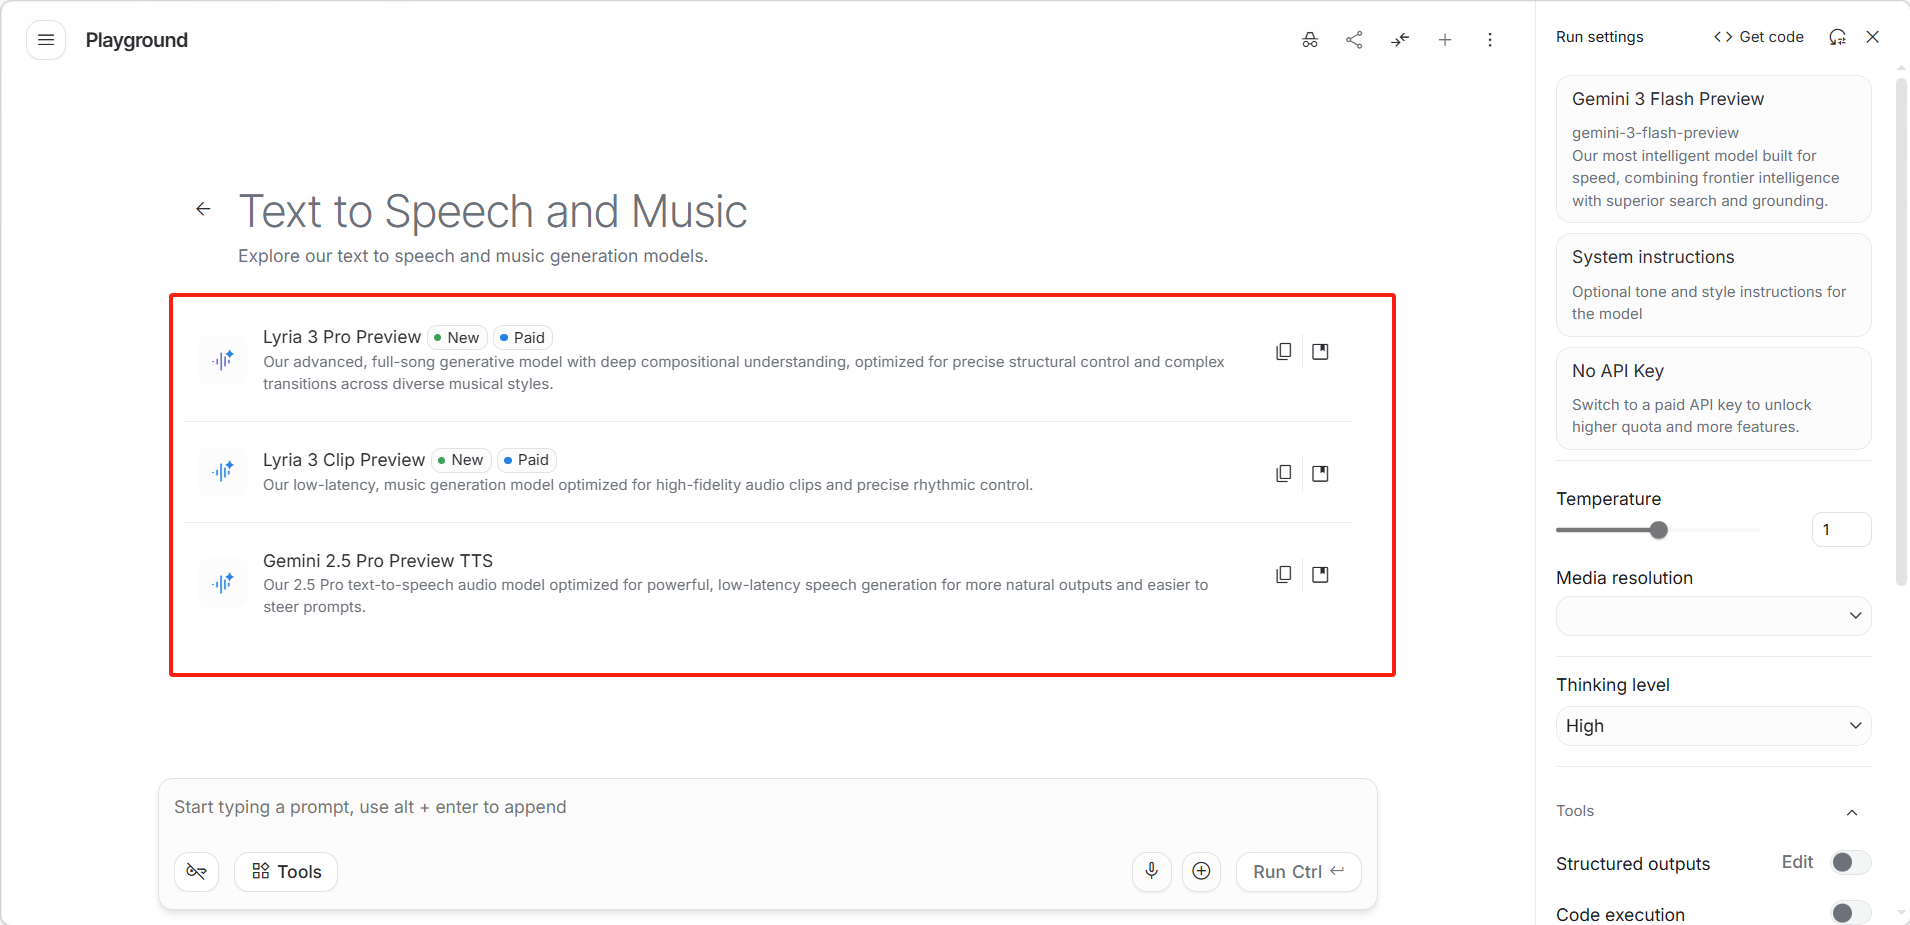The height and width of the screenshot is (925, 1910).
Task: Open the hamburger navigation menu
Action: 46,40
